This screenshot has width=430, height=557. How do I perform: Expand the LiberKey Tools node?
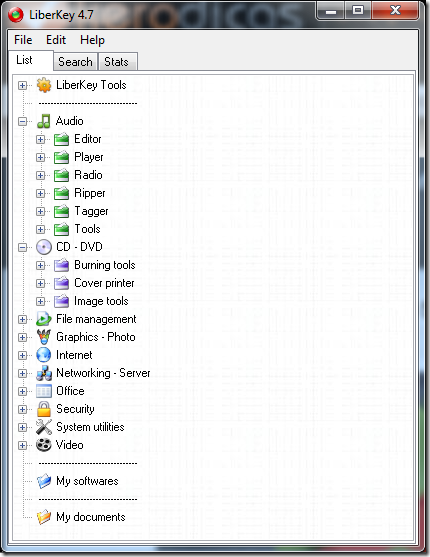click(22, 86)
